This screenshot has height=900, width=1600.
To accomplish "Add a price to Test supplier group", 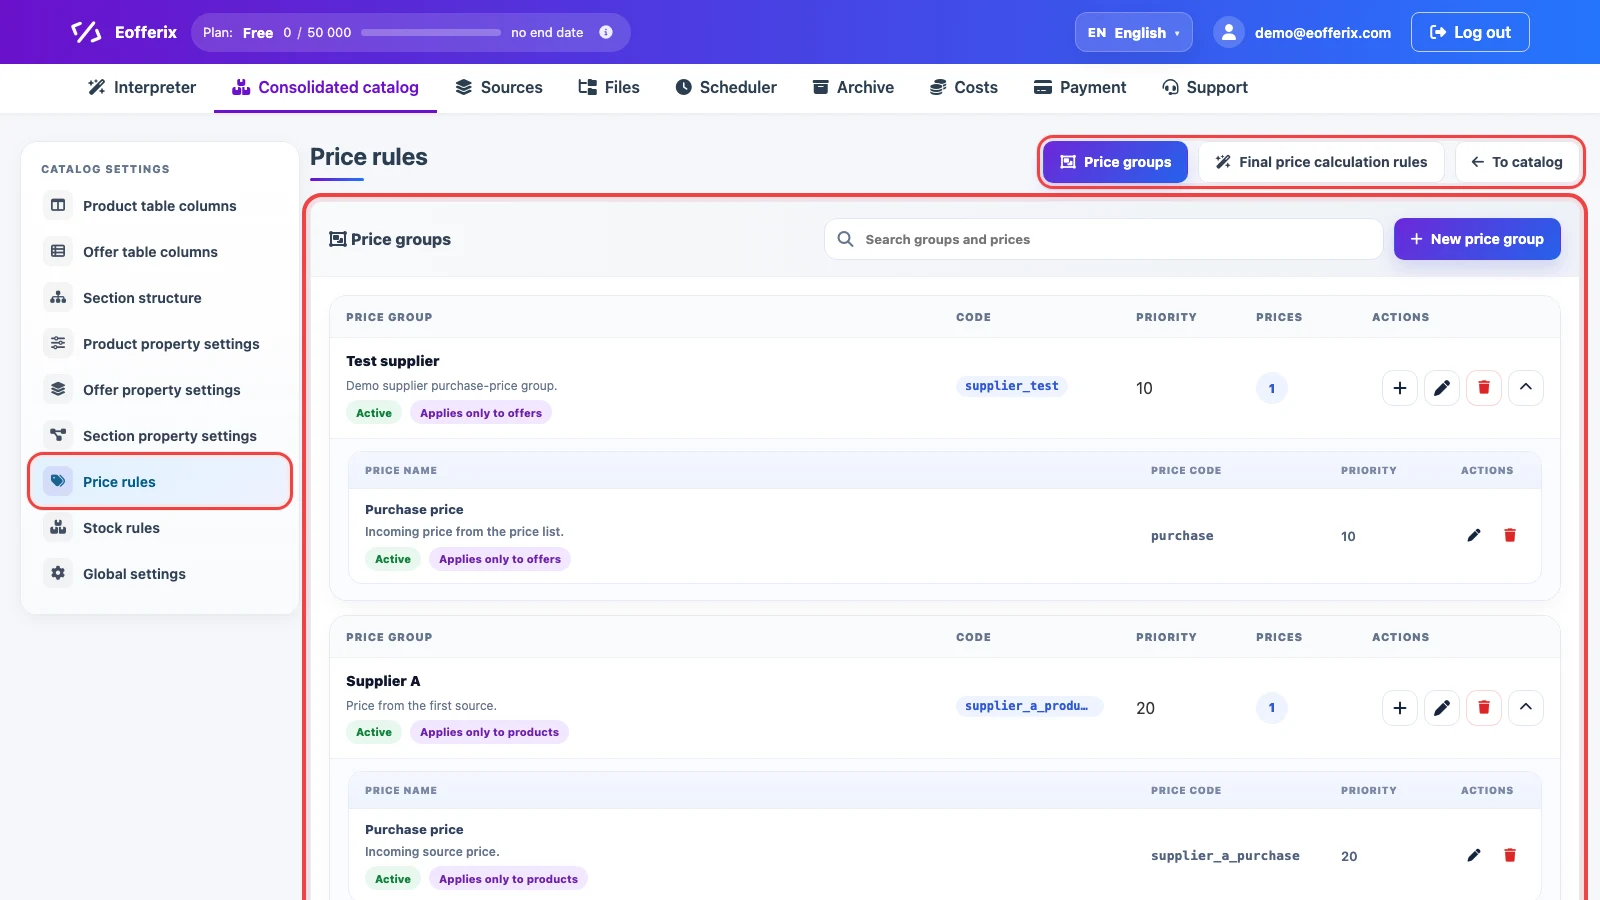I will tap(1400, 388).
